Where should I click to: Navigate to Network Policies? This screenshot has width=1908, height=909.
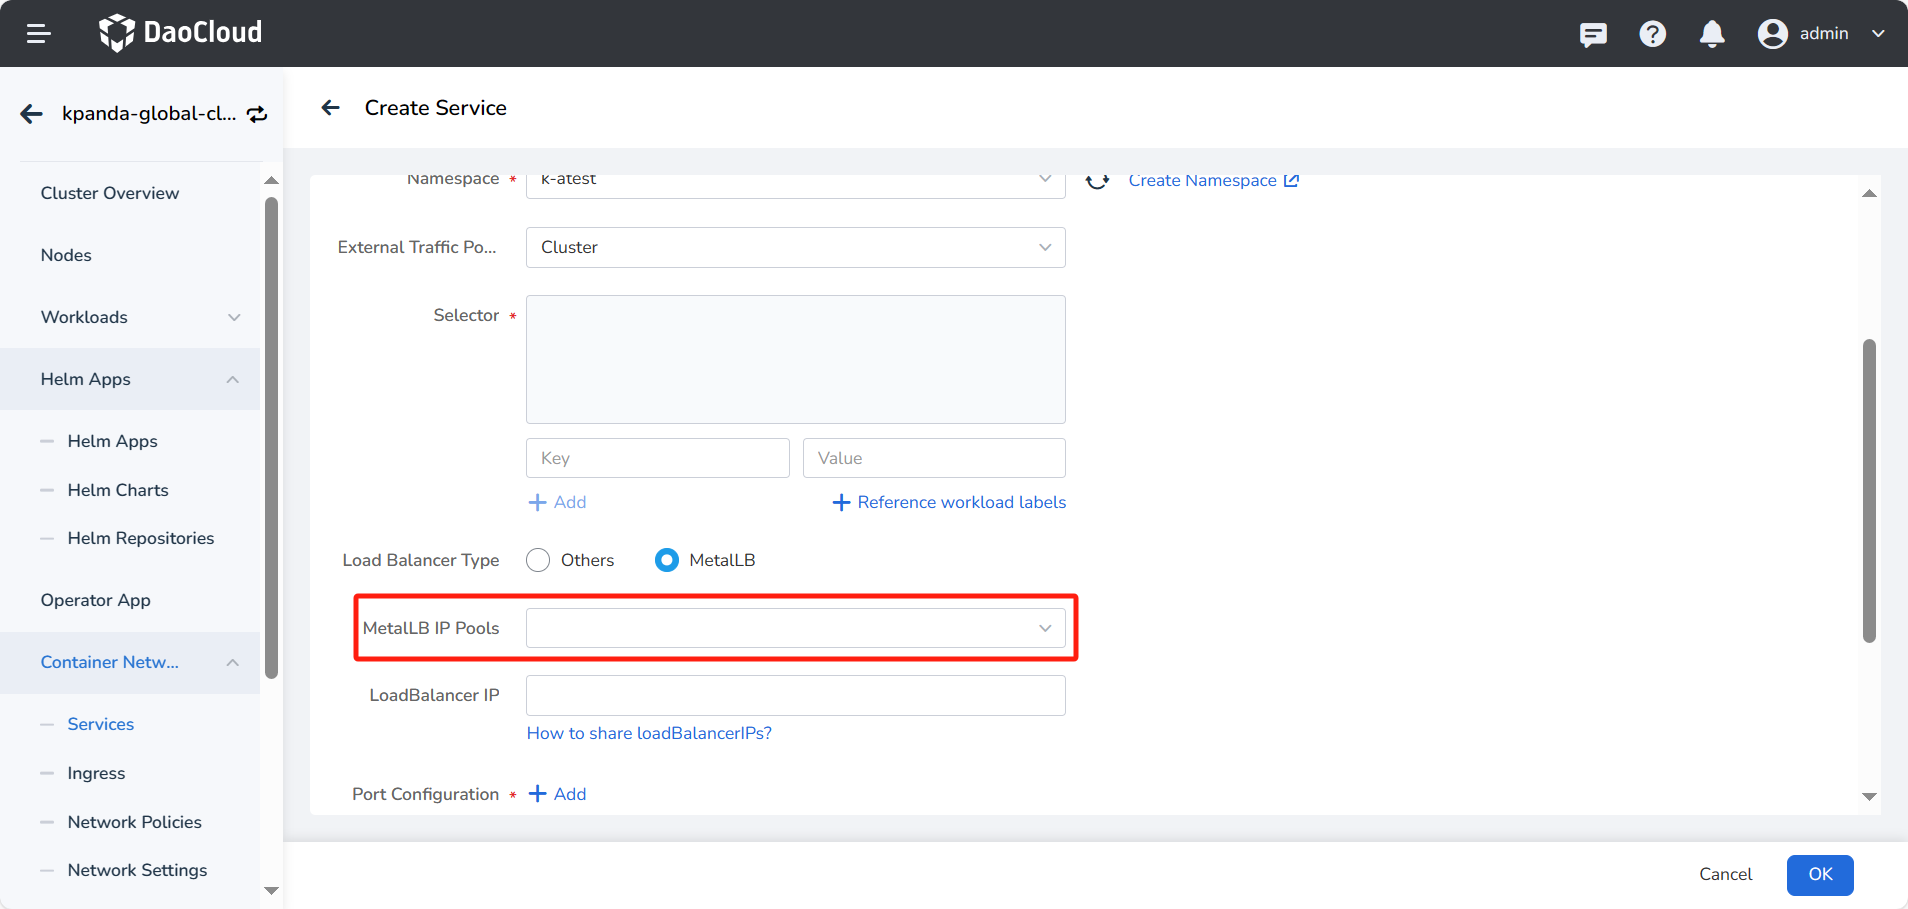(x=134, y=821)
